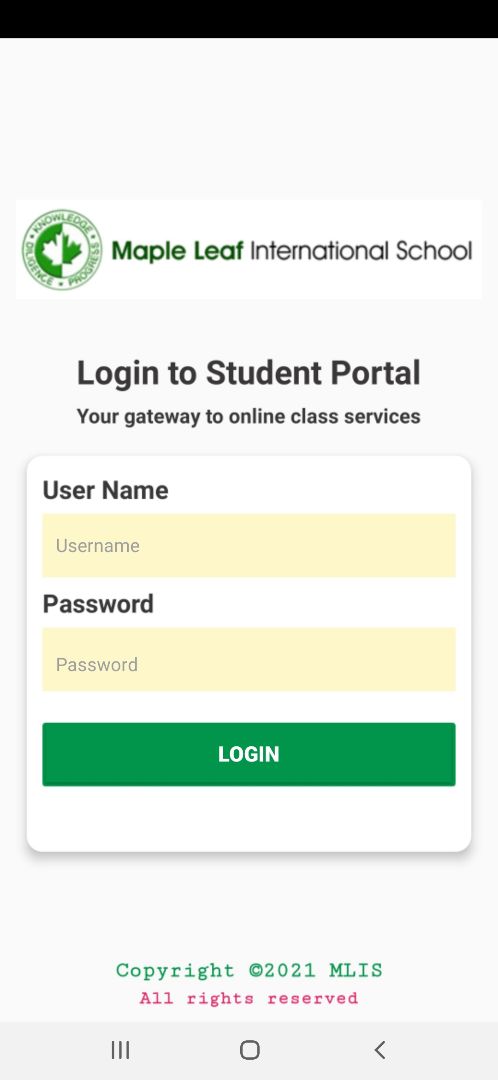Tap the "User Name" field label
The image size is (498, 1080).
(105, 490)
